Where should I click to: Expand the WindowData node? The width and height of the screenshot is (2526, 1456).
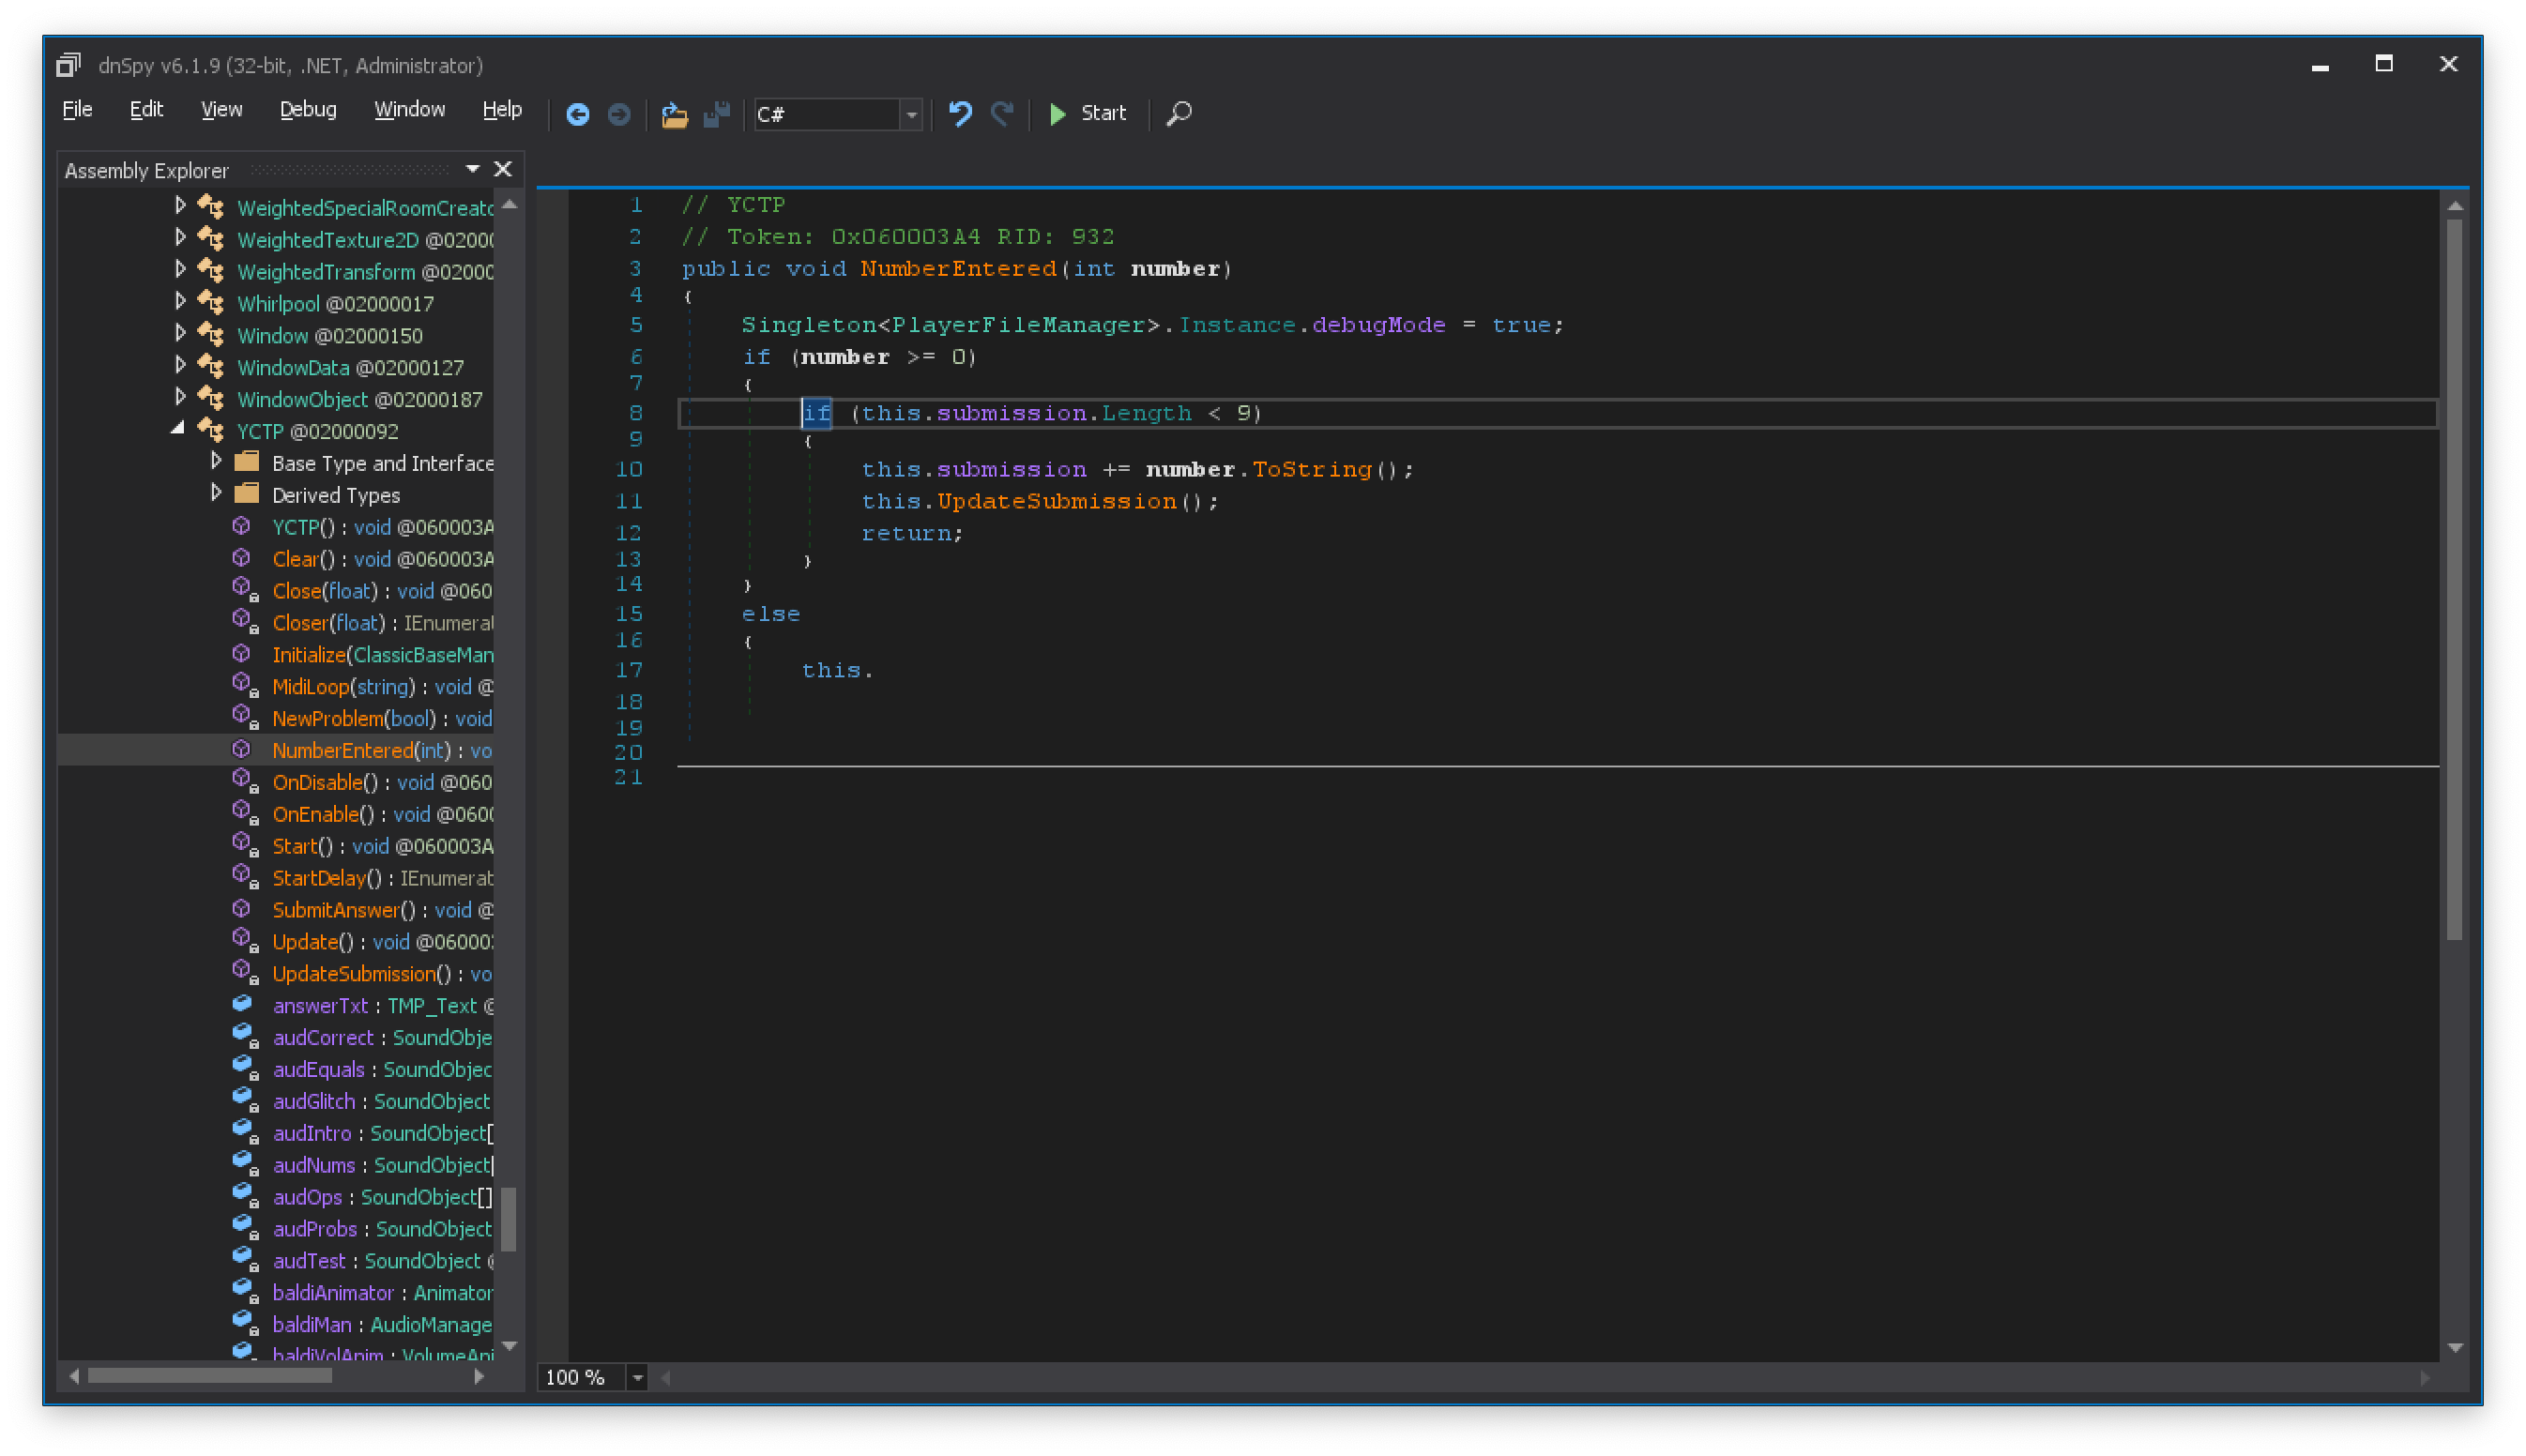point(181,364)
